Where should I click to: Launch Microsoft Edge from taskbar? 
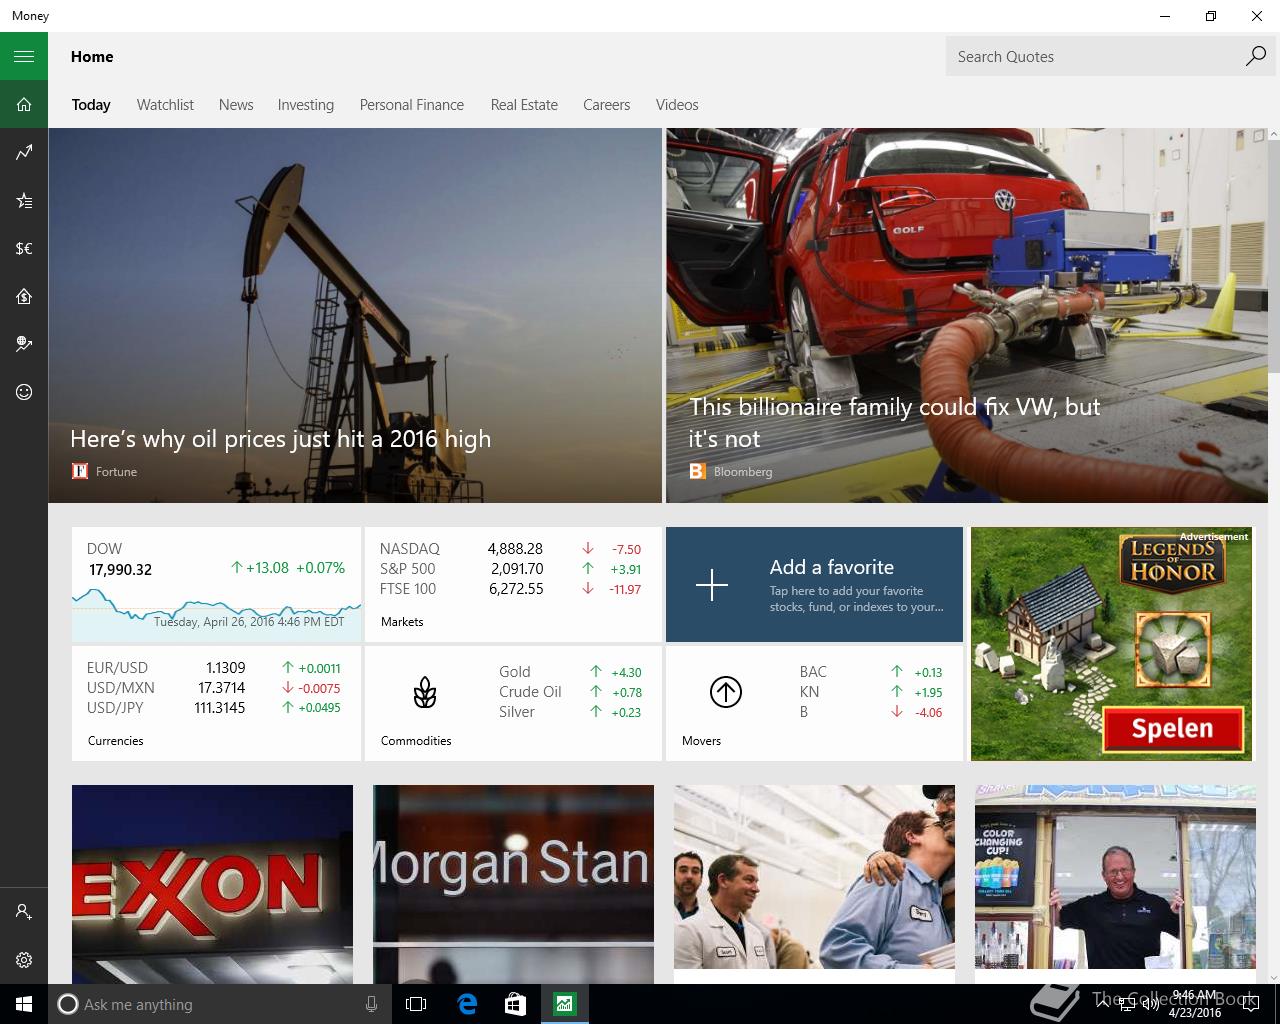[x=466, y=1004]
